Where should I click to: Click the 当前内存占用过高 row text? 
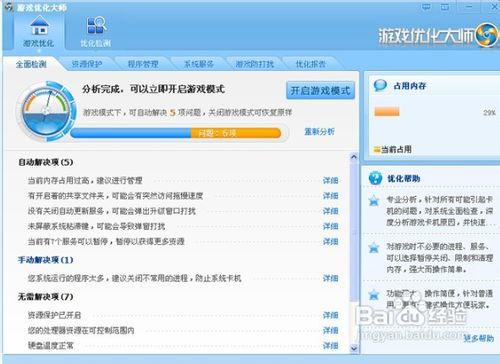point(85,180)
